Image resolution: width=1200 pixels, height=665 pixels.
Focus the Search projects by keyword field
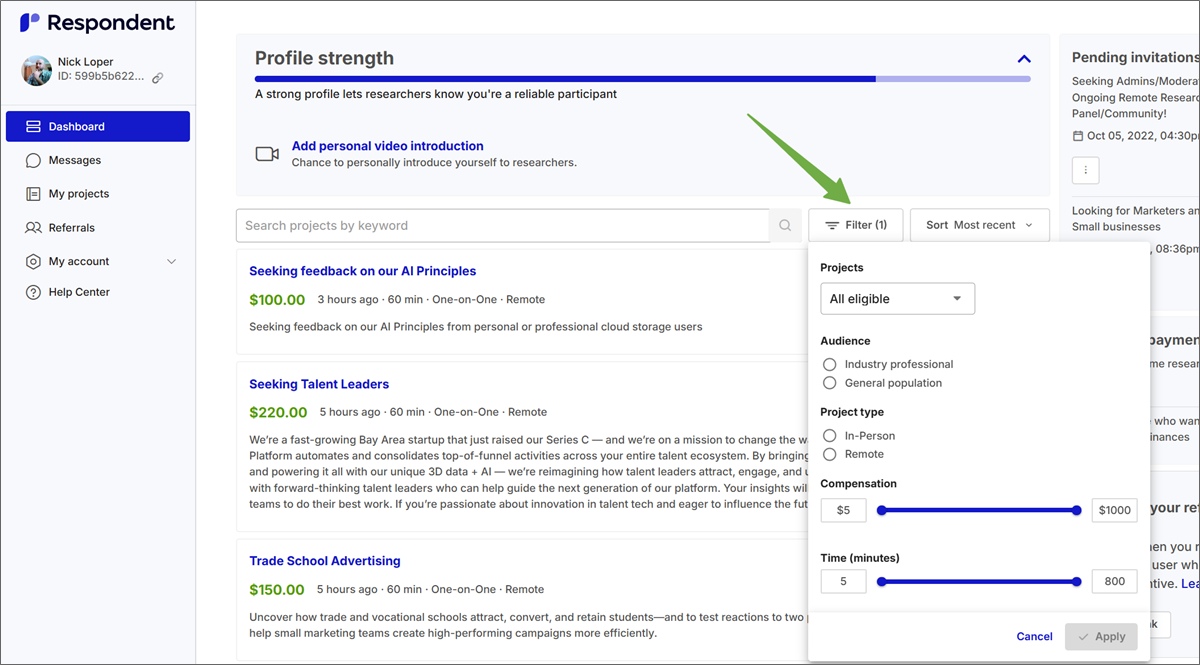point(502,225)
